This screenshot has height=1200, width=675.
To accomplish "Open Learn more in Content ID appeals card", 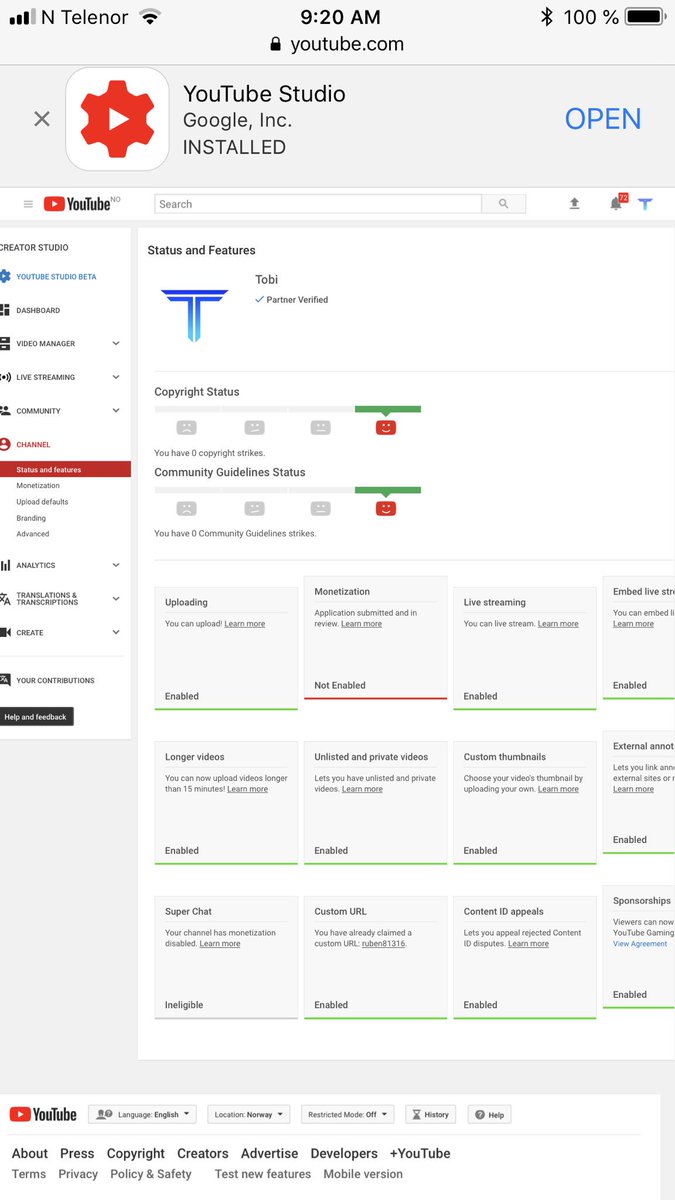I will [x=528, y=944].
